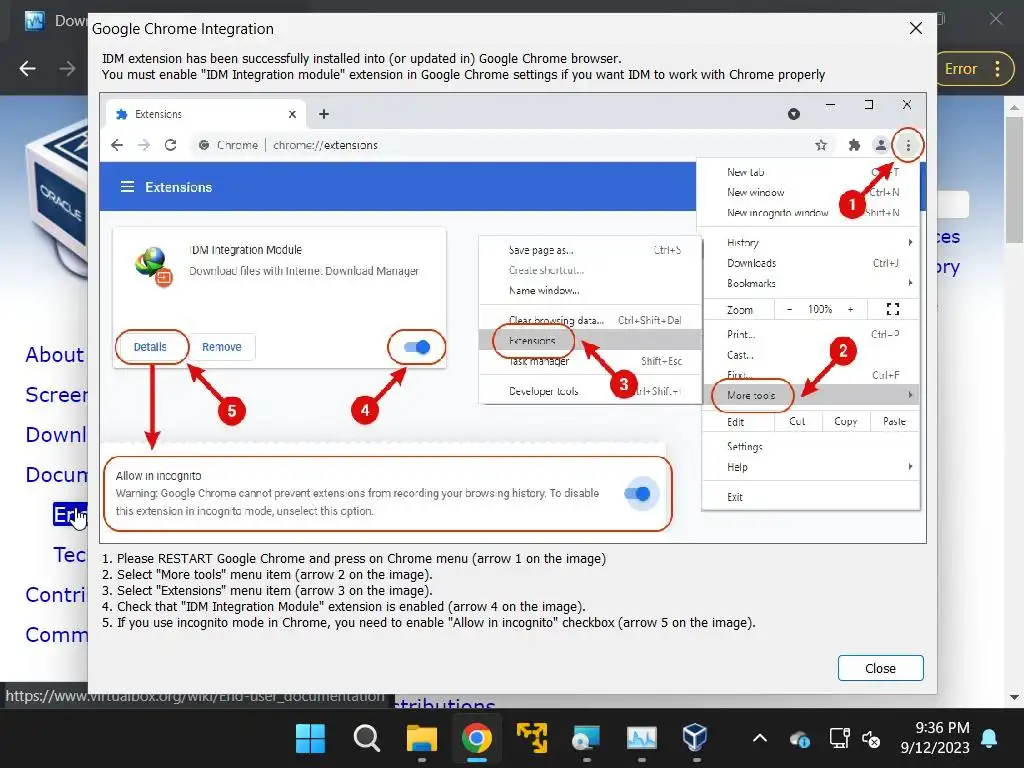Open the clock showing 9:36 PM
Screen dimensions: 1024x768
935,737
